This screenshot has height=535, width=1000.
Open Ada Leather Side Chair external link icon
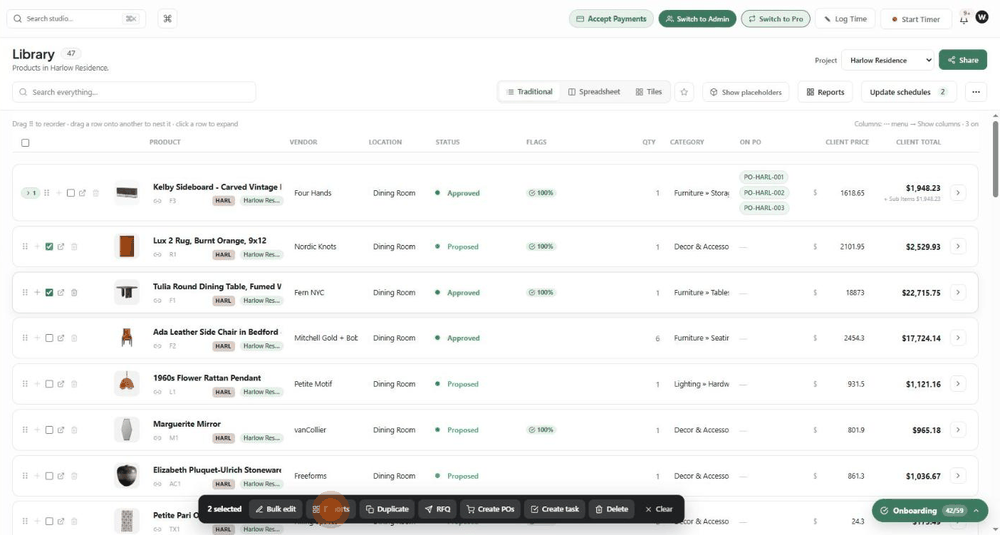click(61, 338)
